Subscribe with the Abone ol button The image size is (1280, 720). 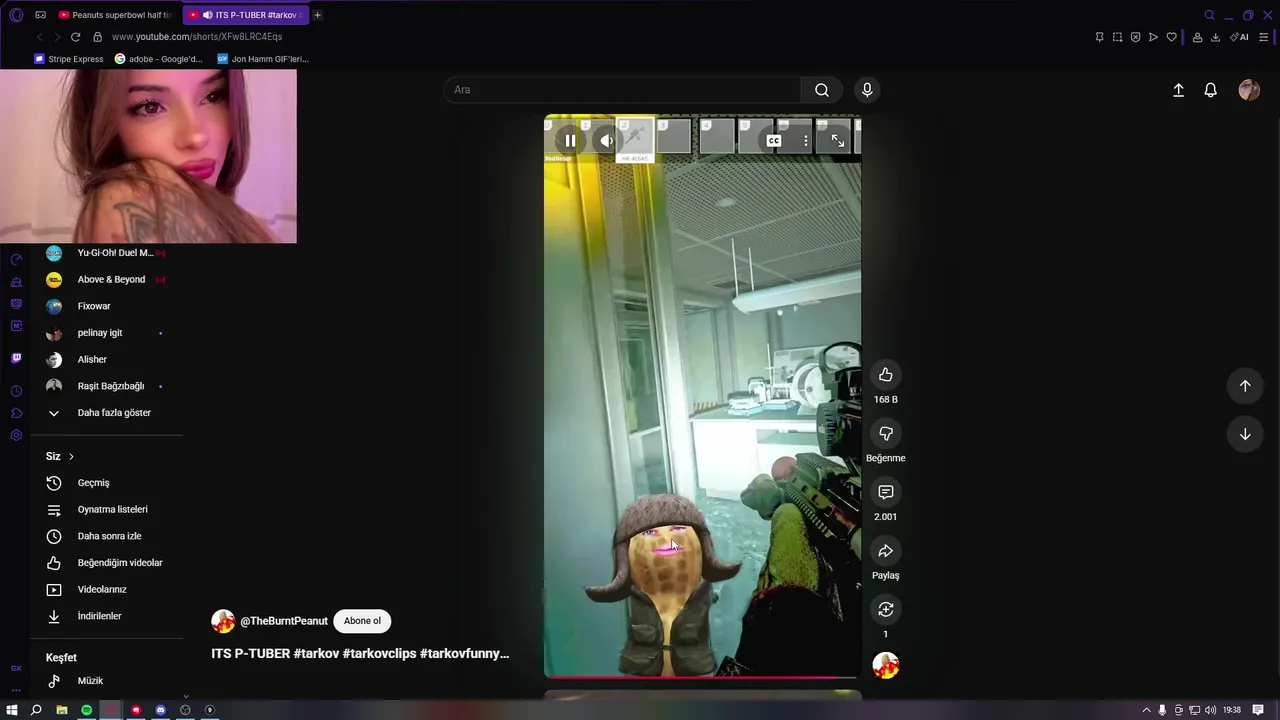362,621
